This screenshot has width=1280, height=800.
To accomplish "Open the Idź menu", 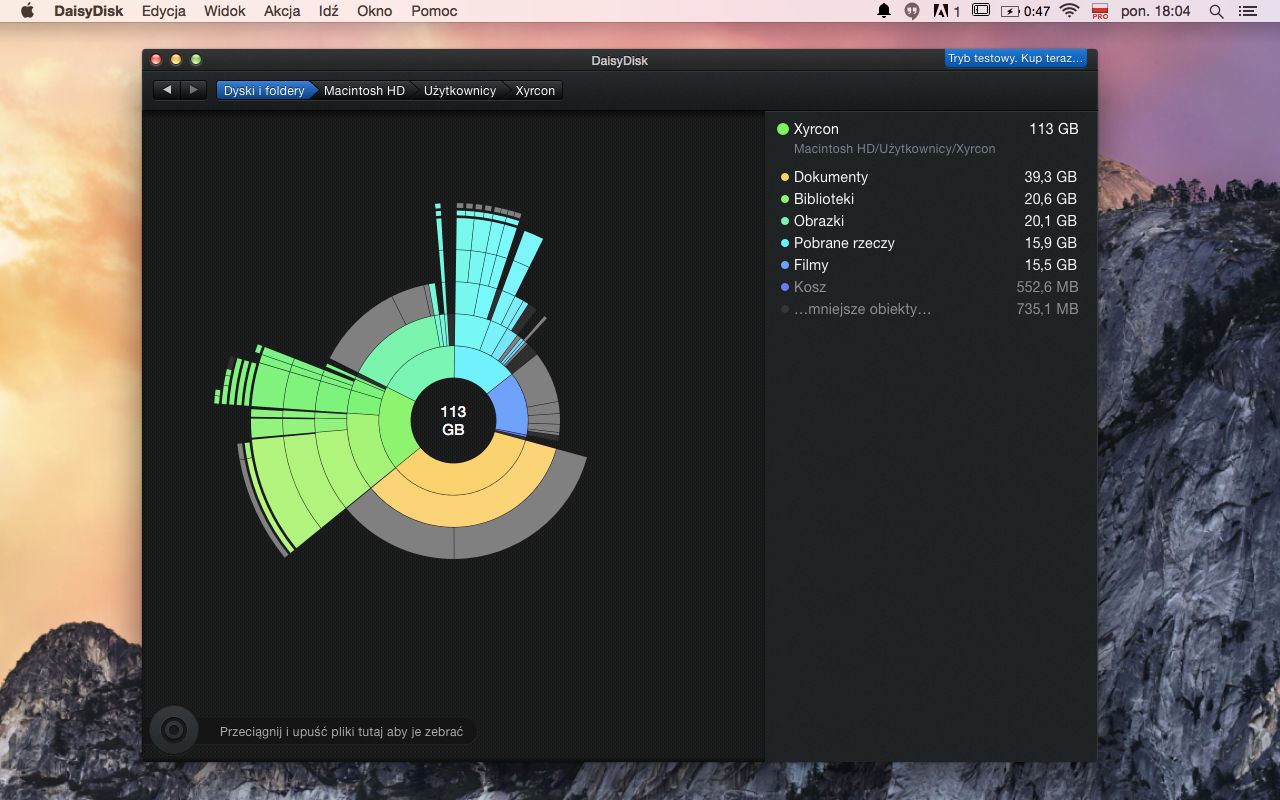I will coord(329,11).
